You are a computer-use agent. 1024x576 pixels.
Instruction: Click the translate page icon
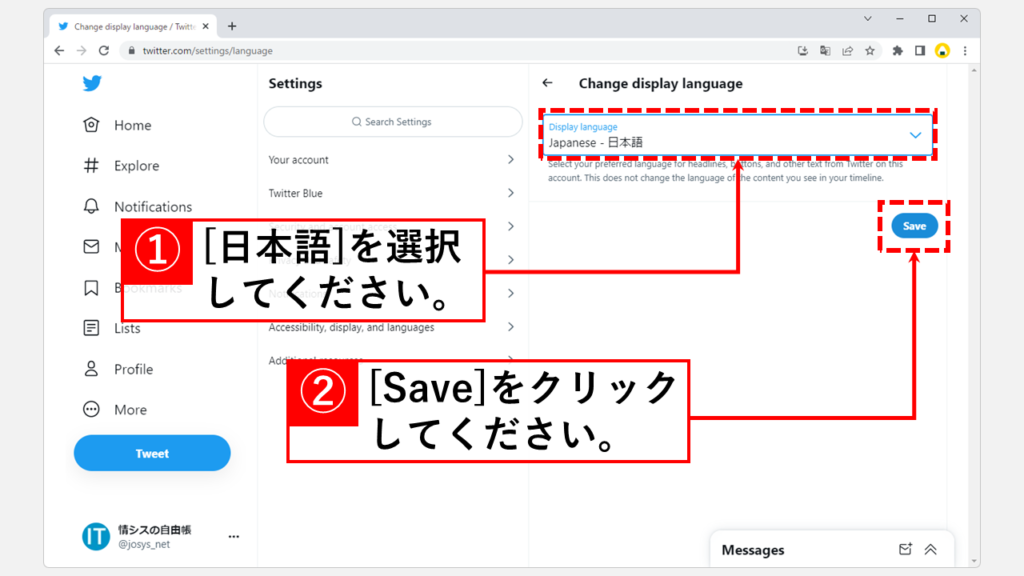pyautogui.click(x=825, y=50)
